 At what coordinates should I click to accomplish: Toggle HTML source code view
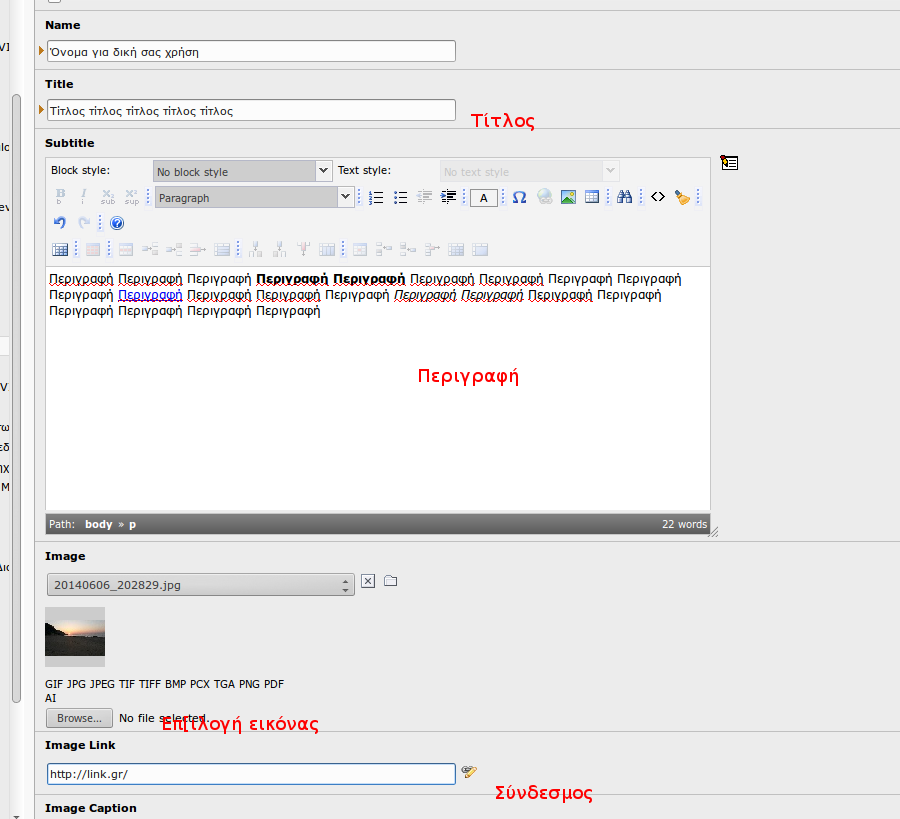657,198
